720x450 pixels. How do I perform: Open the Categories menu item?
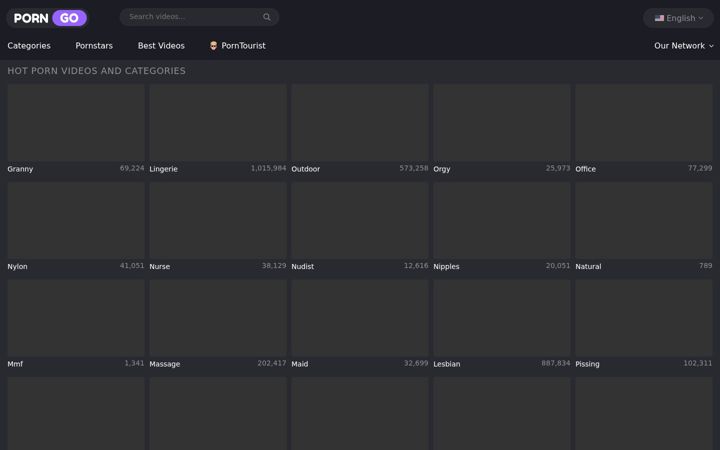29,46
